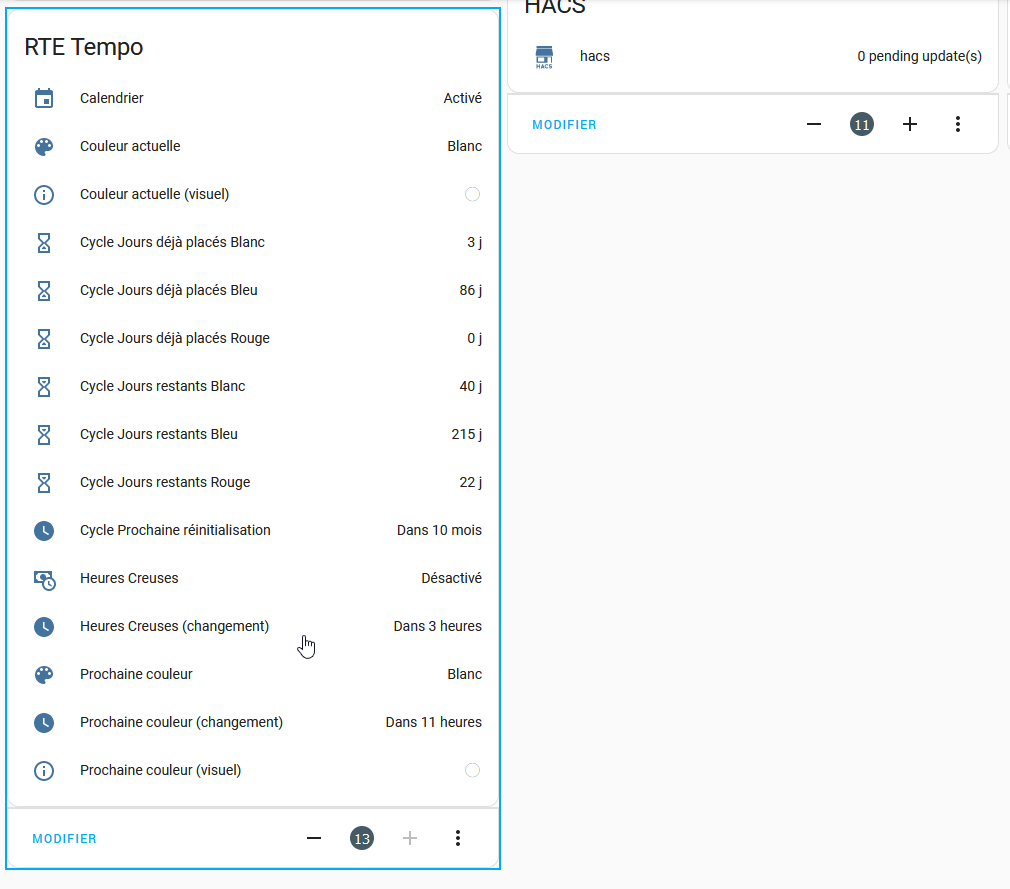Click the hacs entity label

(x=595, y=57)
